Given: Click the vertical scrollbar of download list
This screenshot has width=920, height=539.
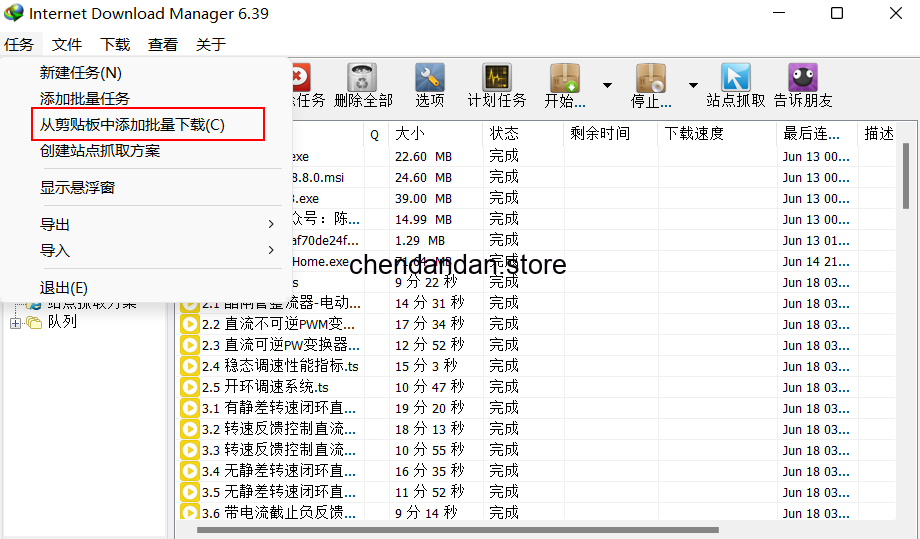Looking at the screenshot, I should tap(905, 176).
